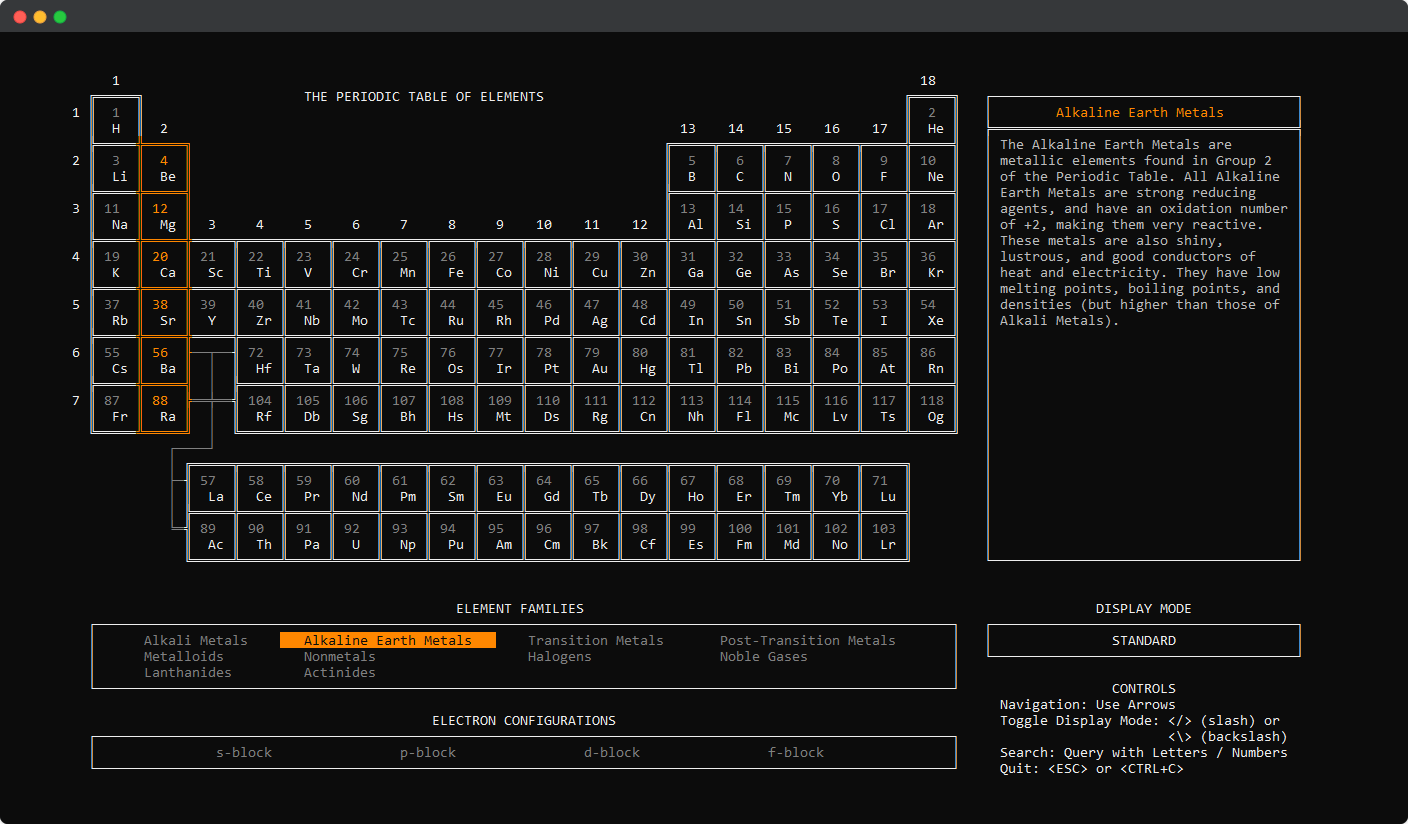The height and width of the screenshot is (824, 1408).
Task: Select the Hydrogen element cell
Action: click(x=115, y=120)
